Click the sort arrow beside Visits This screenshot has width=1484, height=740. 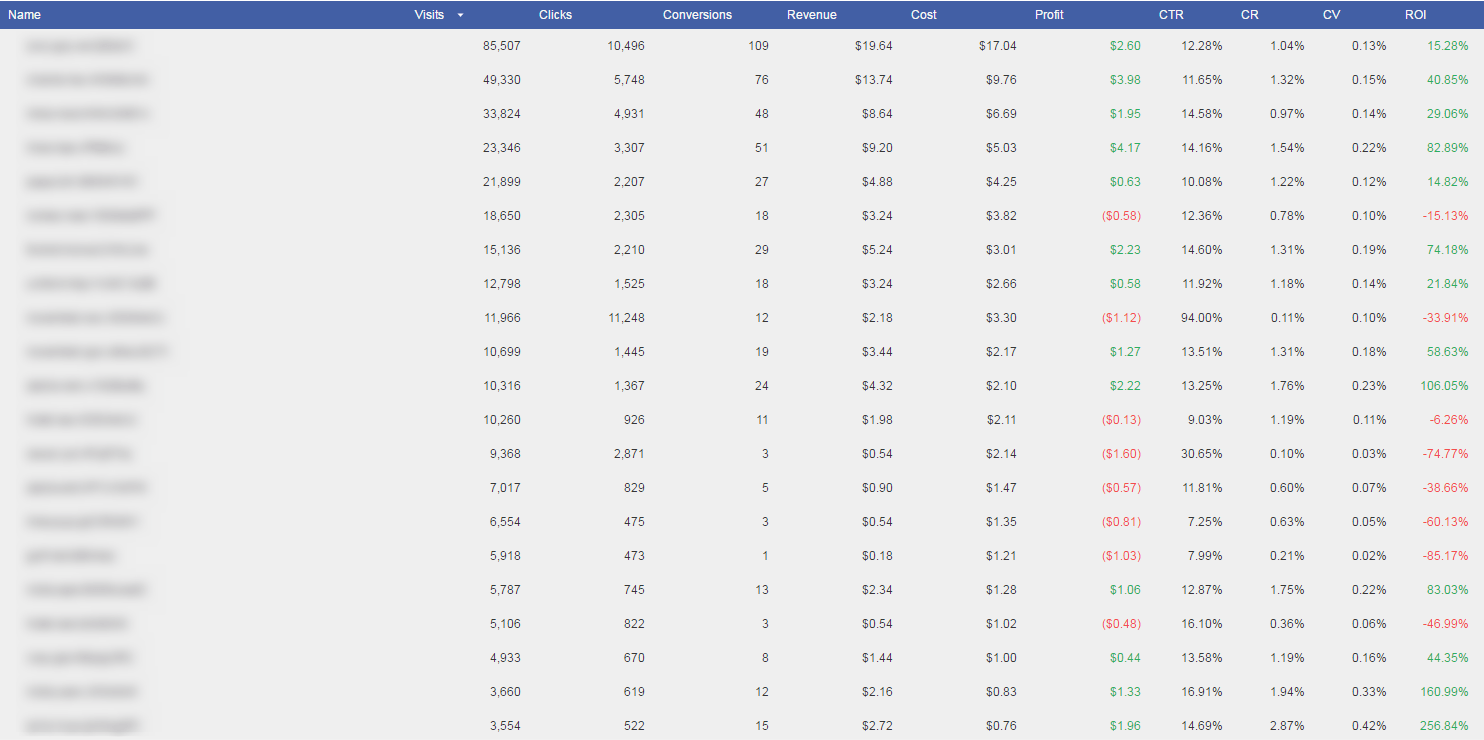click(460, 15)
